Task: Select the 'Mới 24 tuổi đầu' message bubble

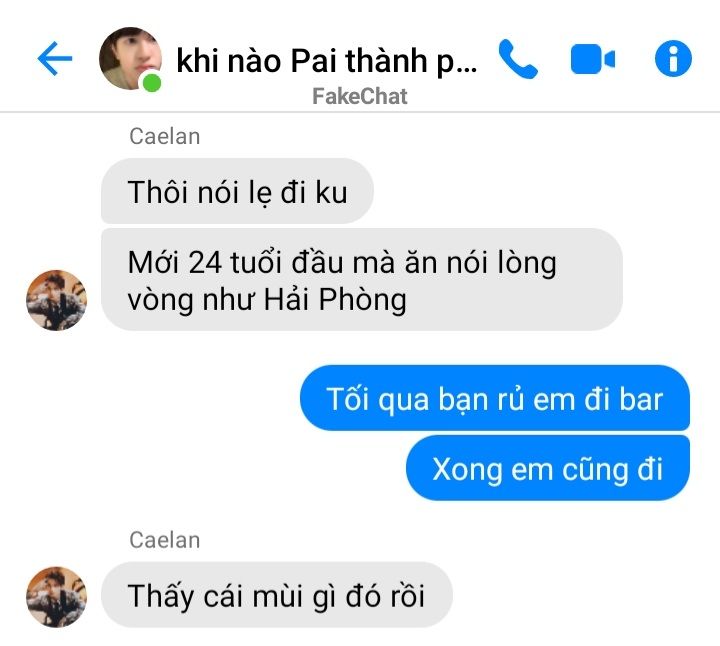Action: tap(361, 280)
